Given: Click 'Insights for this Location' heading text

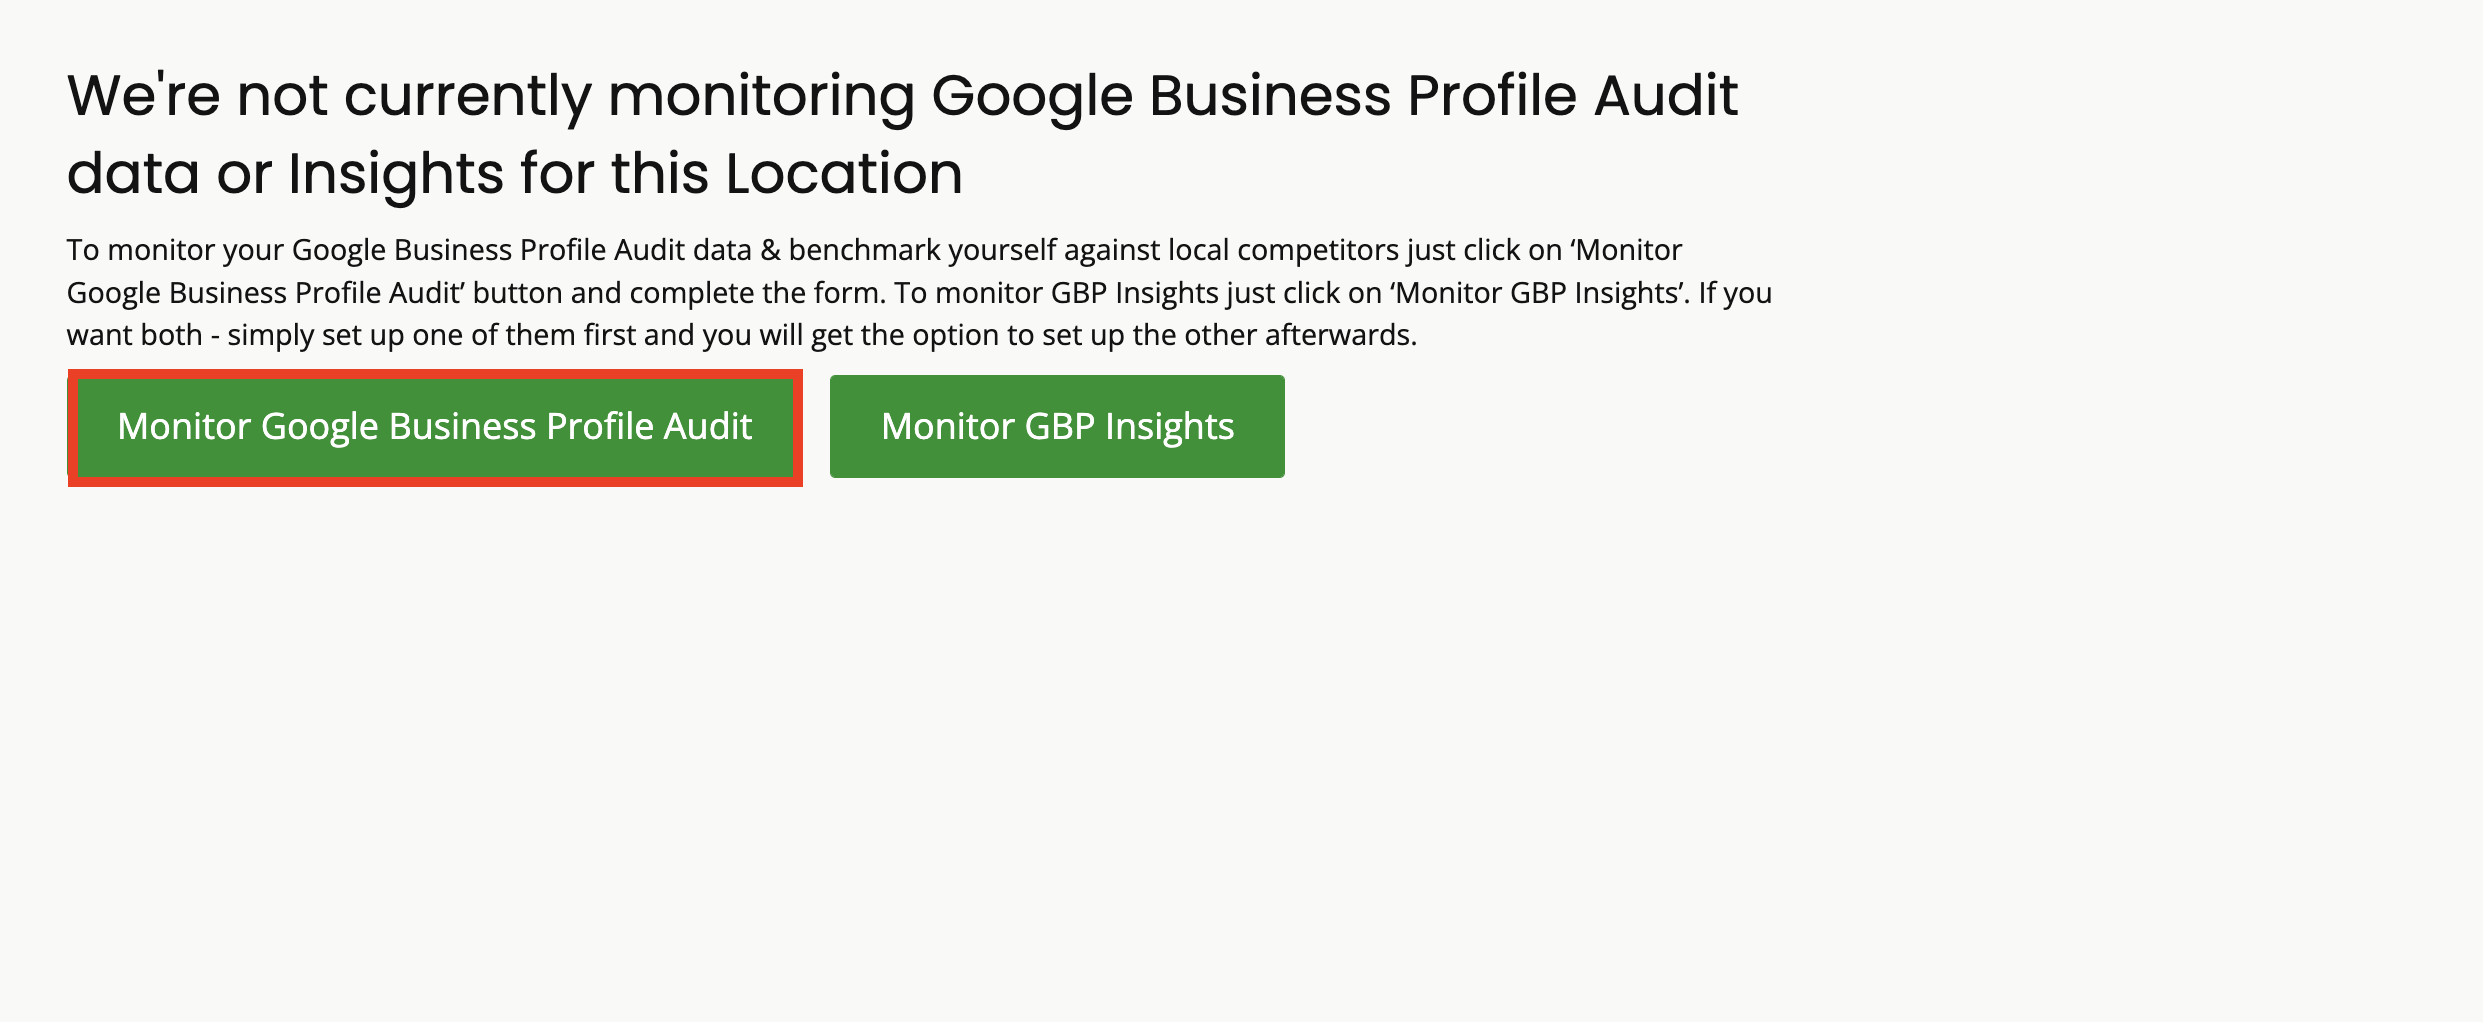Looking at the screenshot, I should (626, 174).
